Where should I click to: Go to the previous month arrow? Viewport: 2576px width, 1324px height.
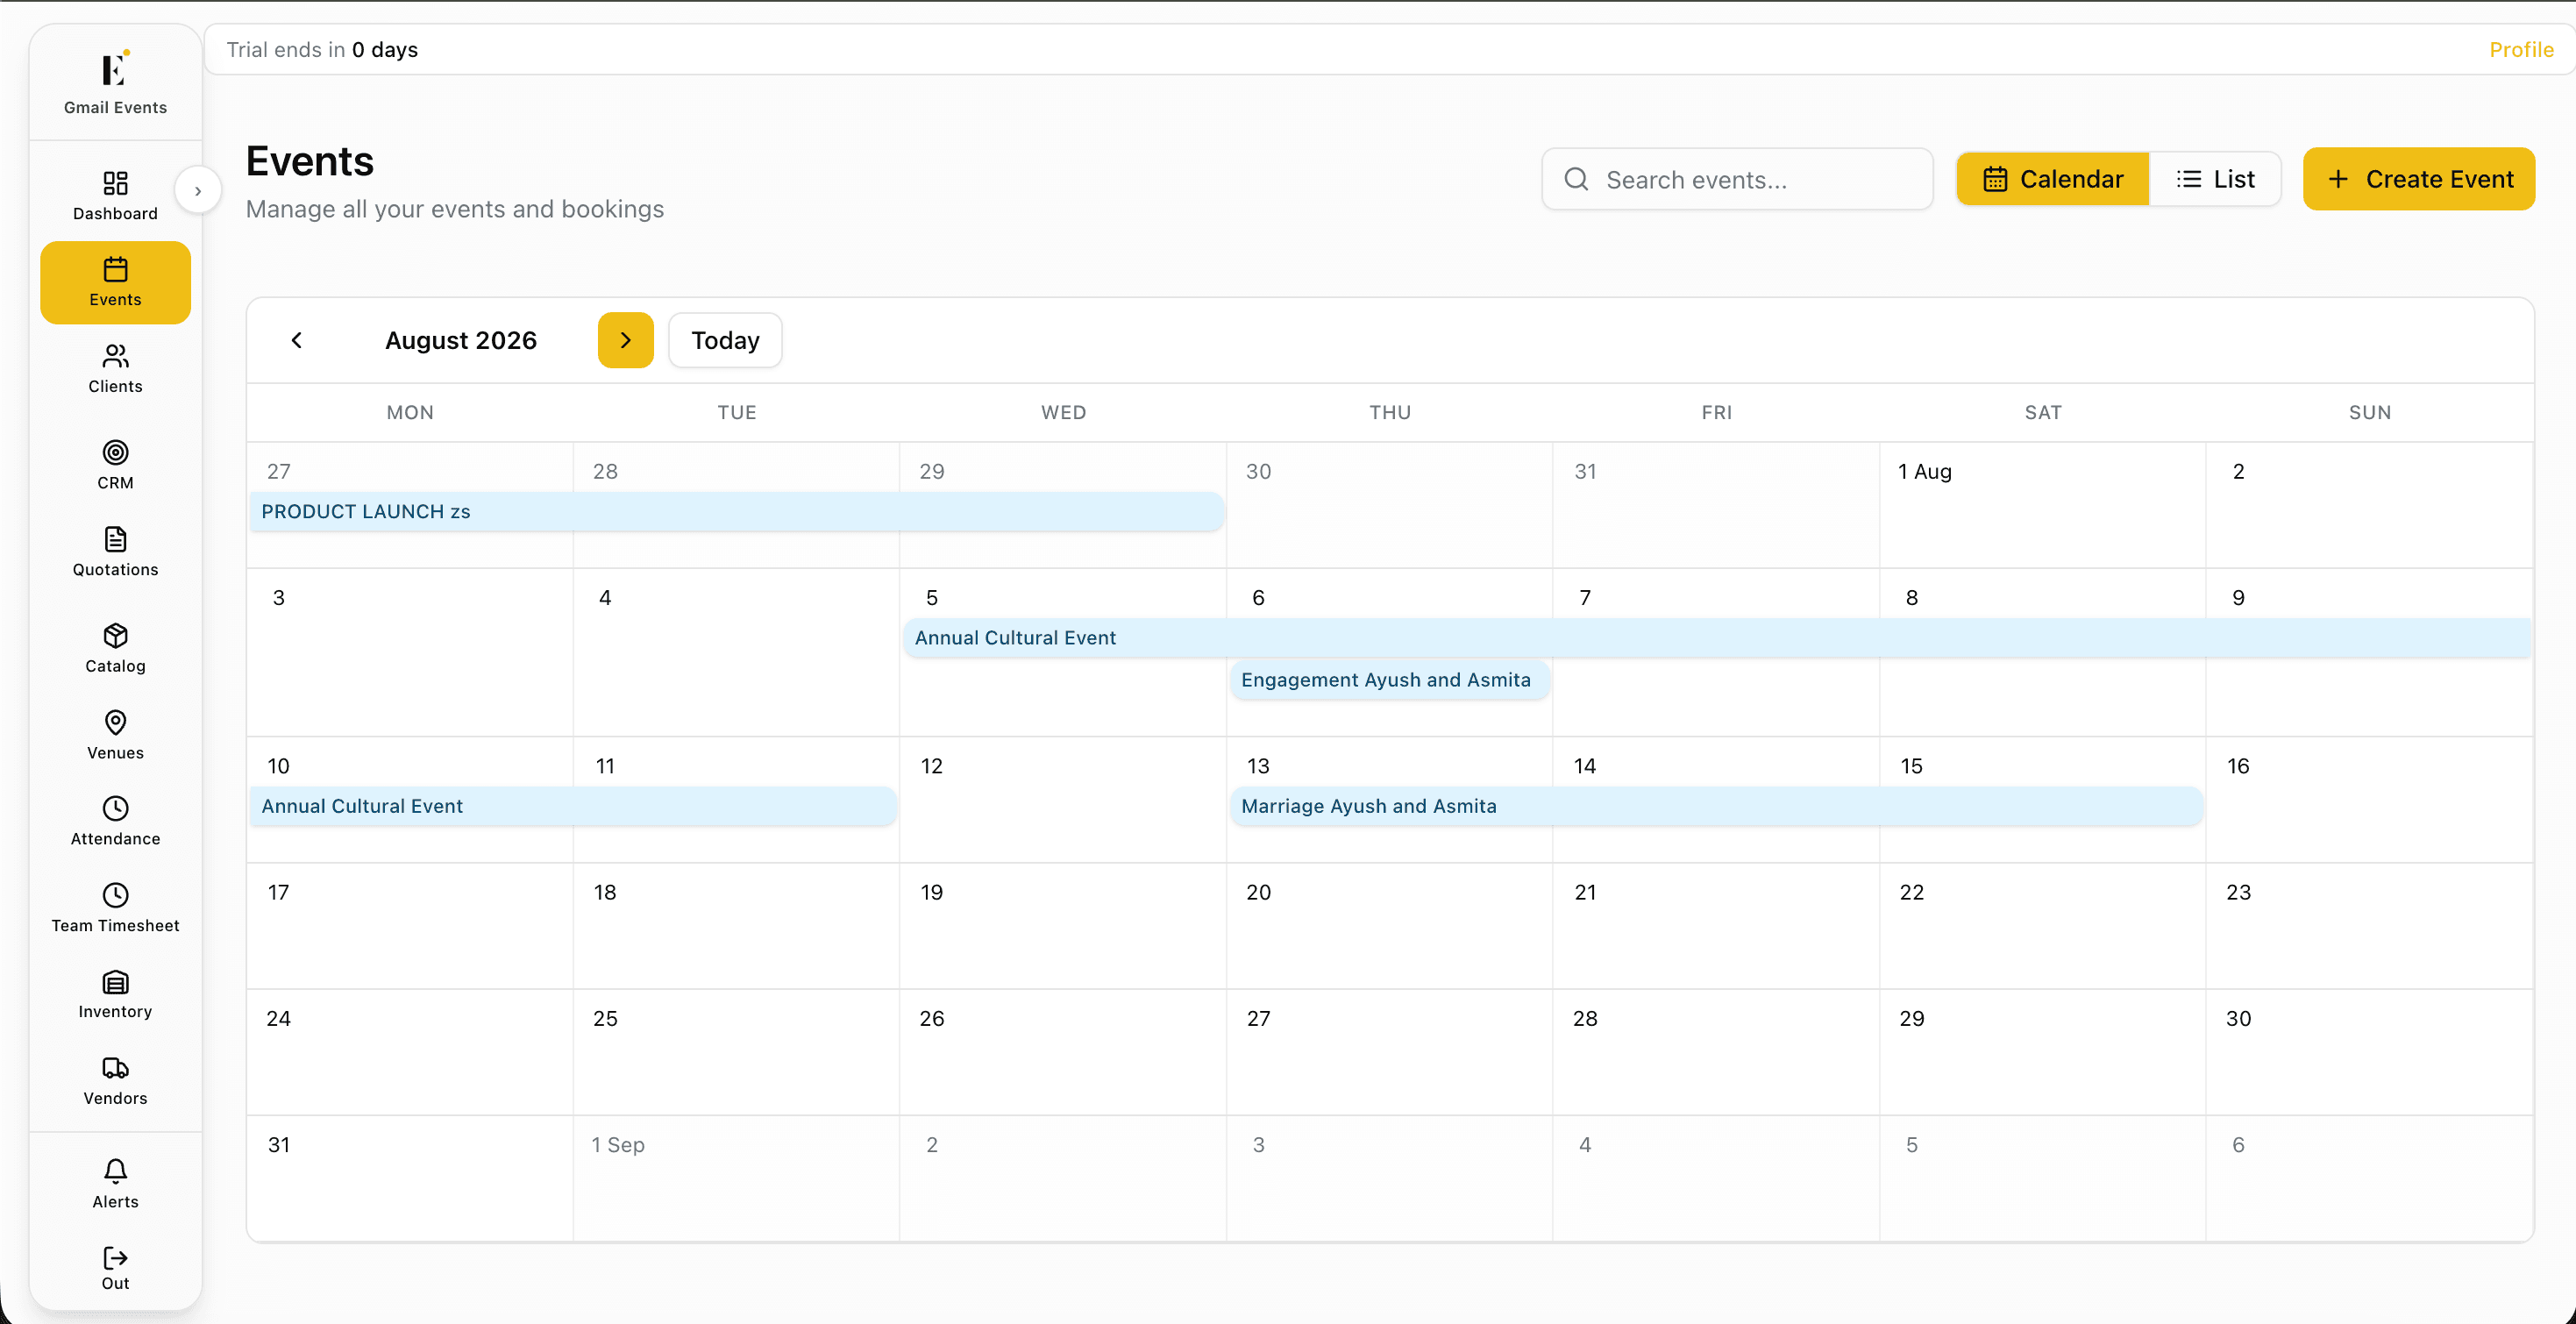tap(296, 340)
